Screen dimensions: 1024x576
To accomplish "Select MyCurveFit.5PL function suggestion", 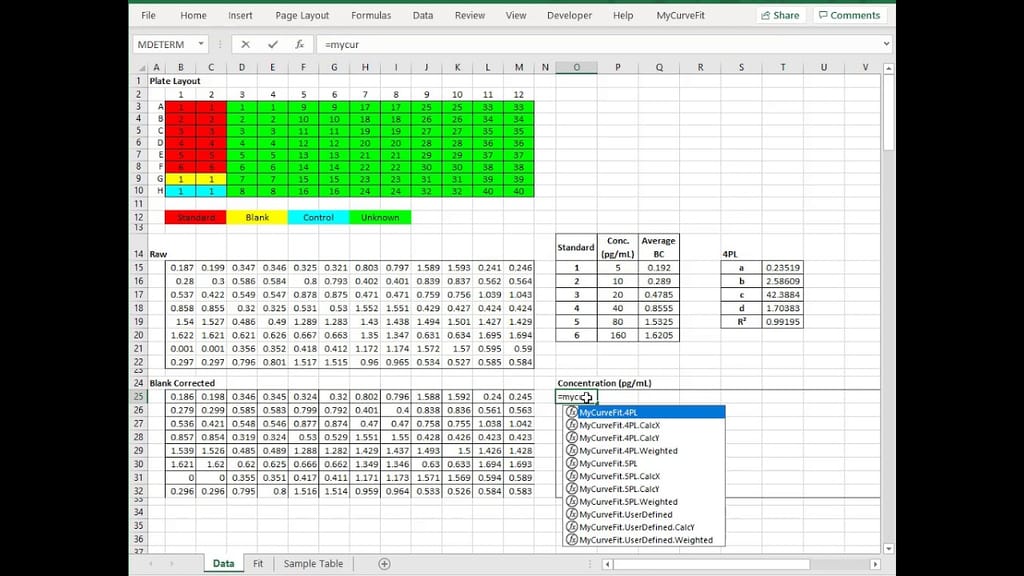I will click(645, 463).
